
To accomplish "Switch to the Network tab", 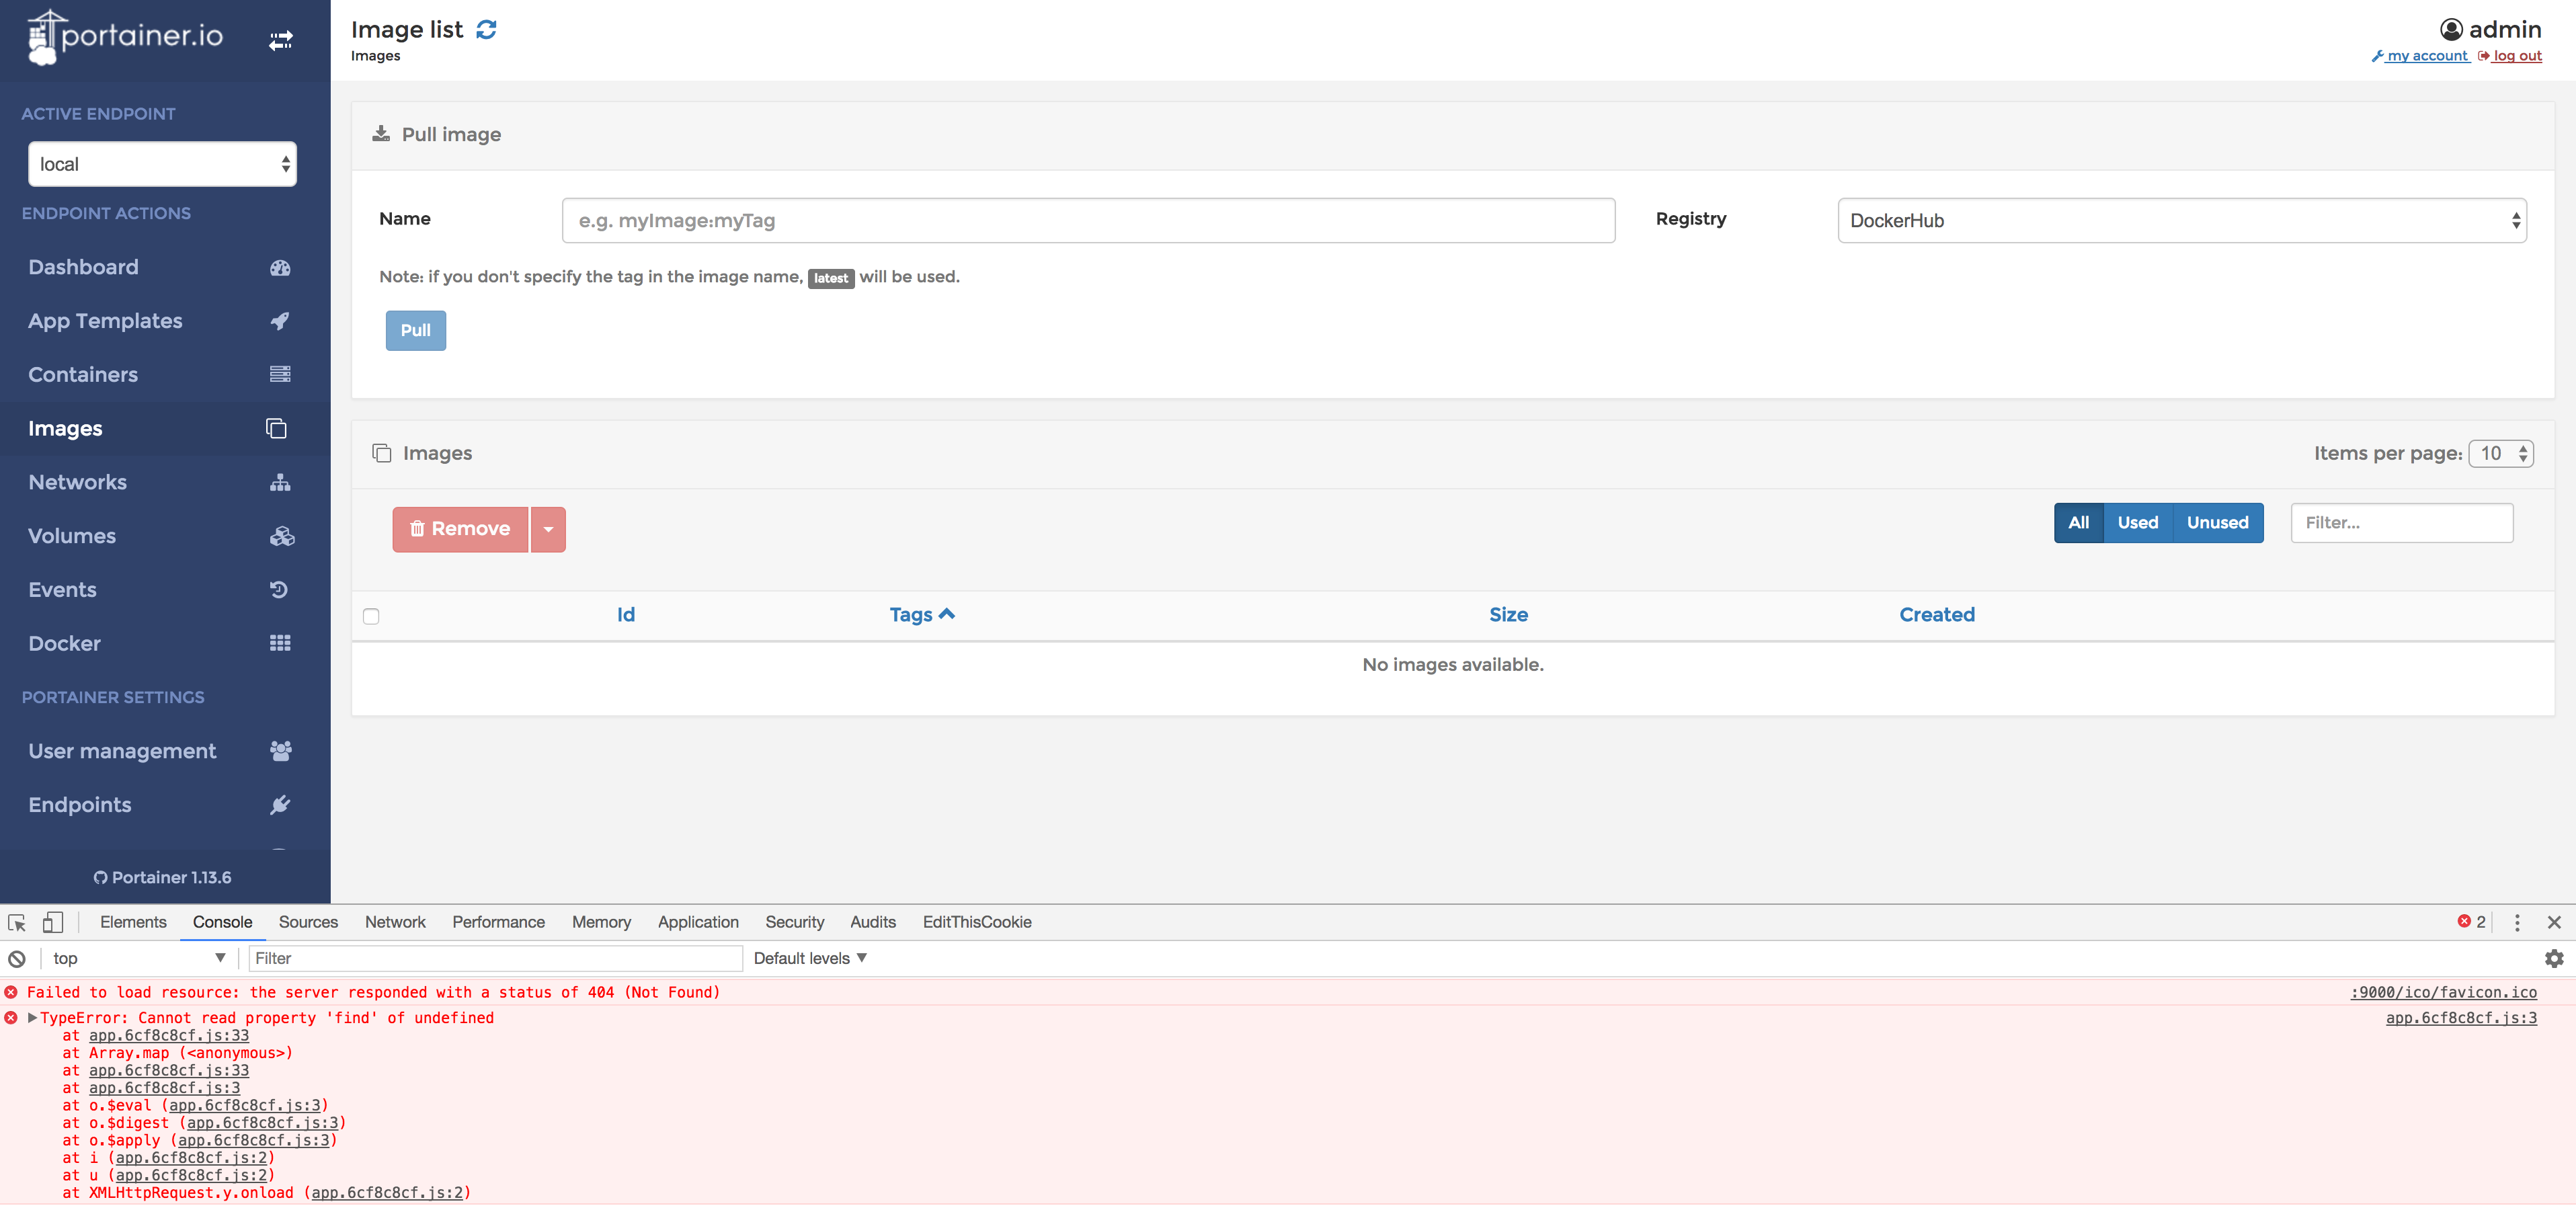I will pyautogui.click(x=395, y=922).
